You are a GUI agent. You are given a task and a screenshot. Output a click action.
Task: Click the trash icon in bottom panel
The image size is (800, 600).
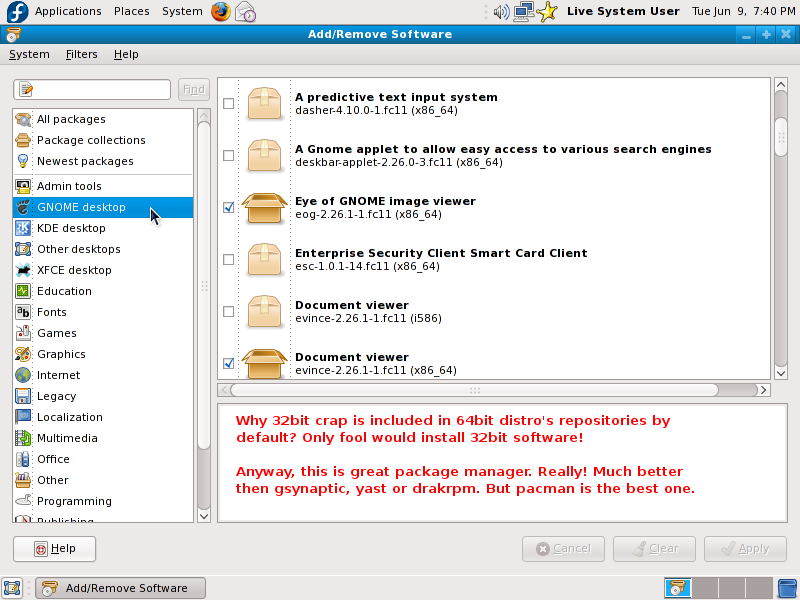(787, 588)
